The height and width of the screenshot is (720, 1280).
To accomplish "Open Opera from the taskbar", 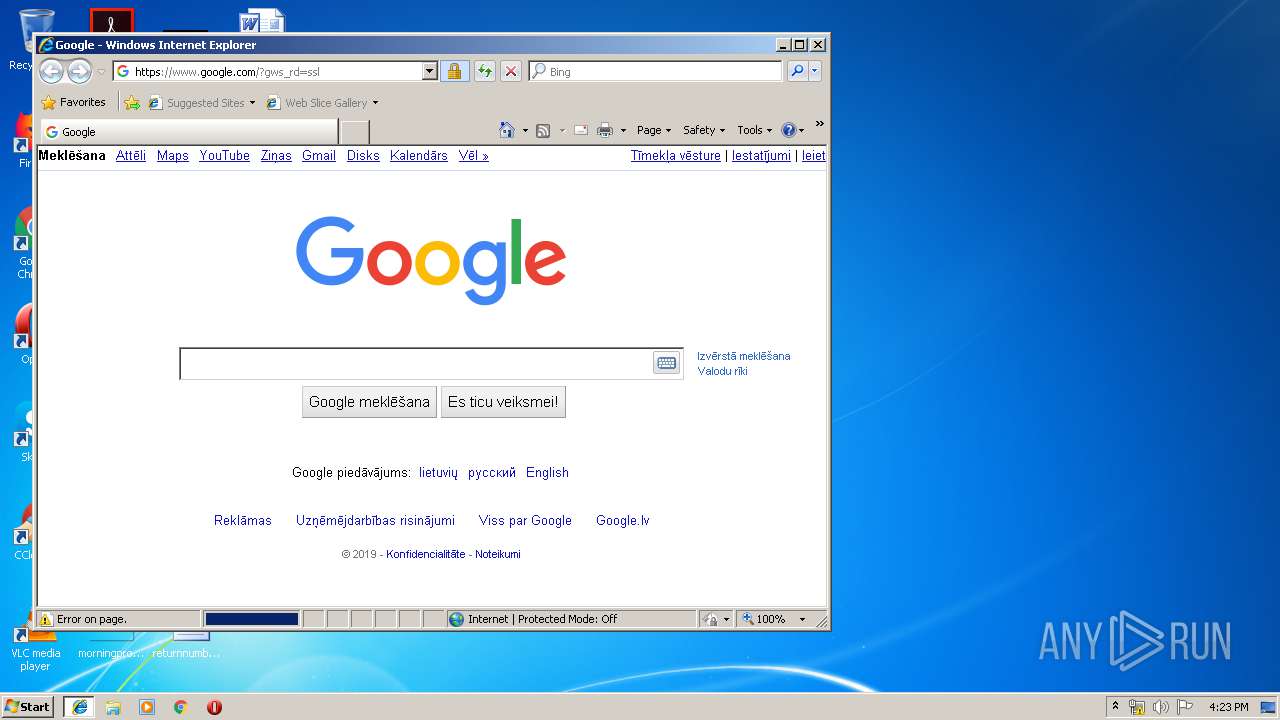I will [x=214, y=707].
